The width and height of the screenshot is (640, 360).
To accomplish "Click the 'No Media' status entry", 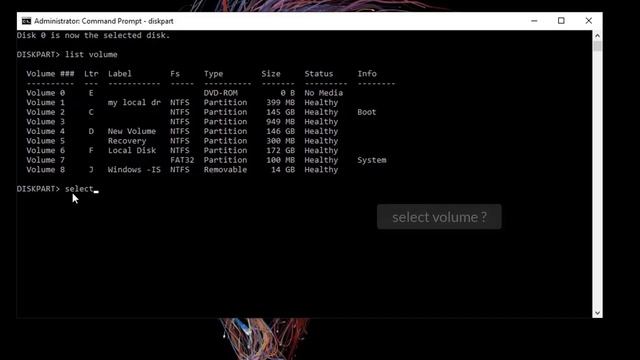I will pyautogui.click(x=324, y=93).
